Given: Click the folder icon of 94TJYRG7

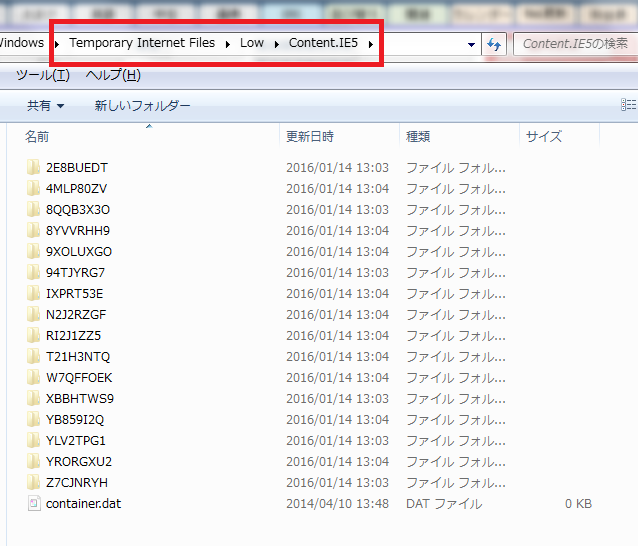Looking at the screenshot, I should (33, 272).
